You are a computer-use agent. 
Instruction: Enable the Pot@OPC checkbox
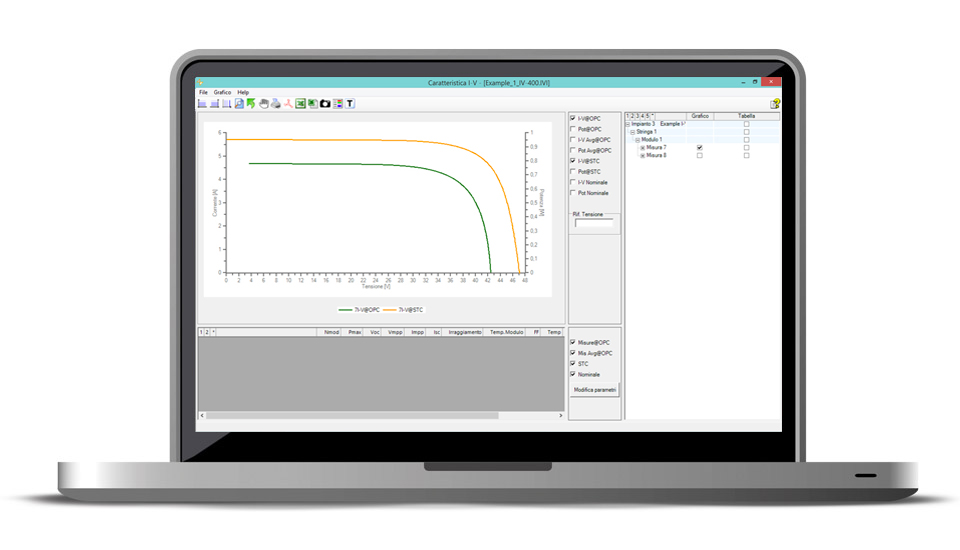(572, 129)
